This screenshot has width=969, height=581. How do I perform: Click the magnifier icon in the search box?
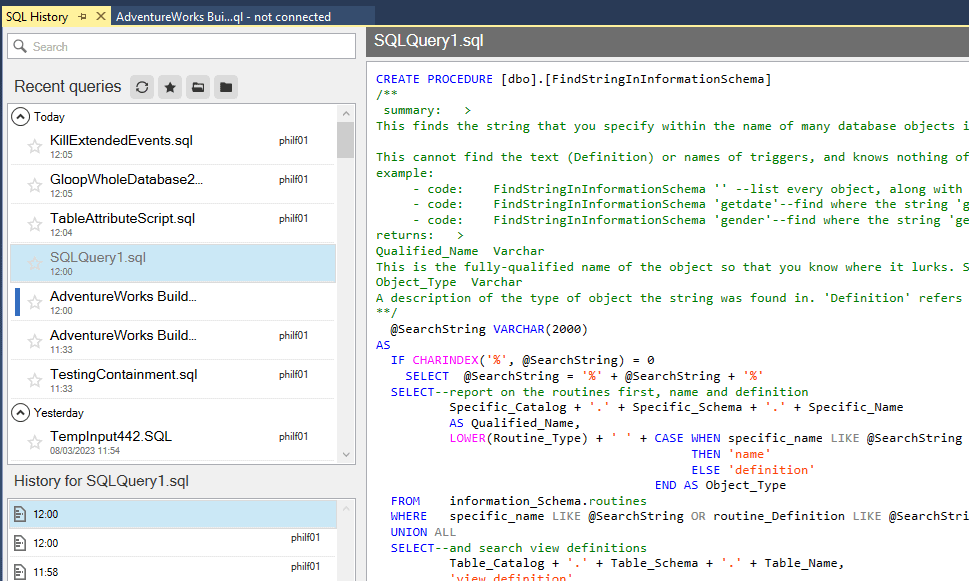pyautogui.click(x=20, y=46)
